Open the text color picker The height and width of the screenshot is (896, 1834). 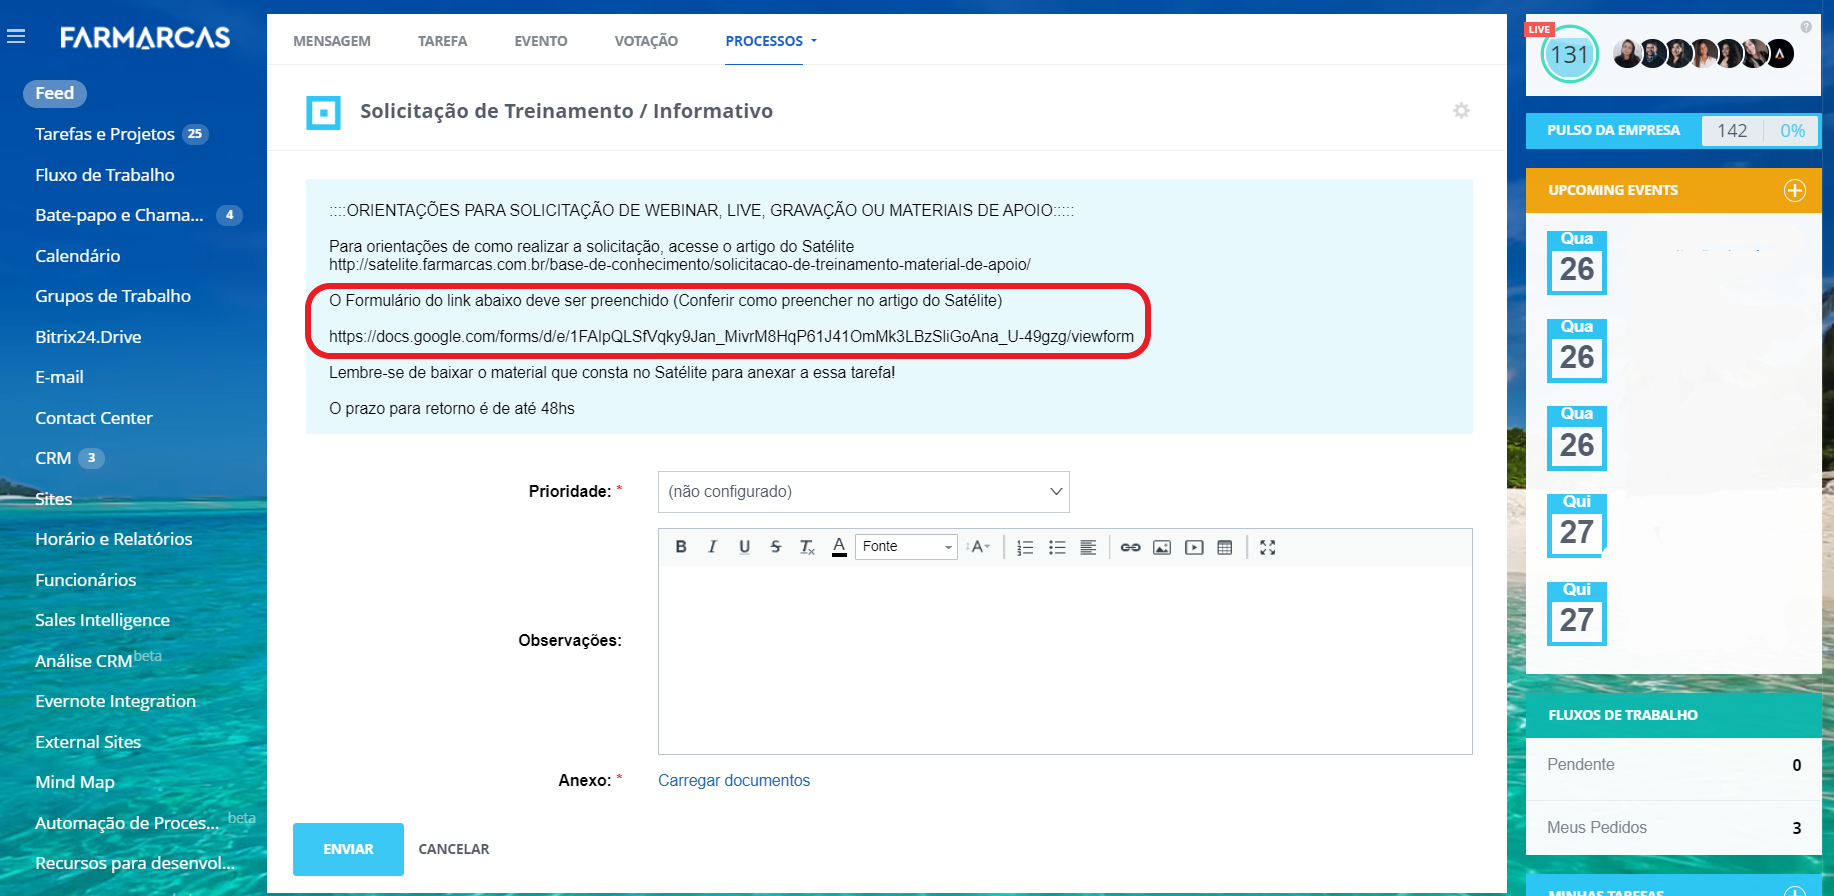[839, 547]
